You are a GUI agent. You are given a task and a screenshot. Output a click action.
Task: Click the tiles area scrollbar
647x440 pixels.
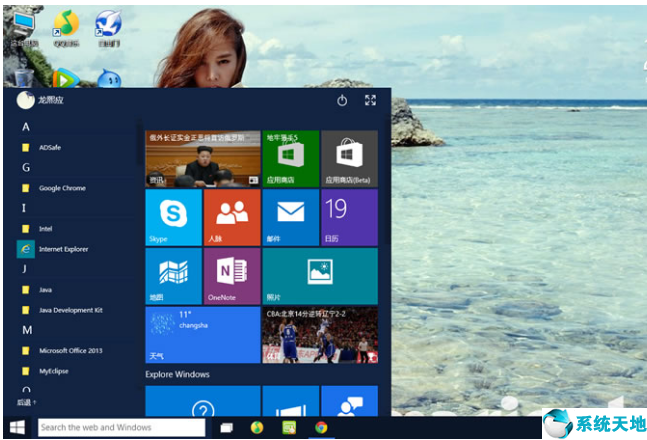[387, 180]
